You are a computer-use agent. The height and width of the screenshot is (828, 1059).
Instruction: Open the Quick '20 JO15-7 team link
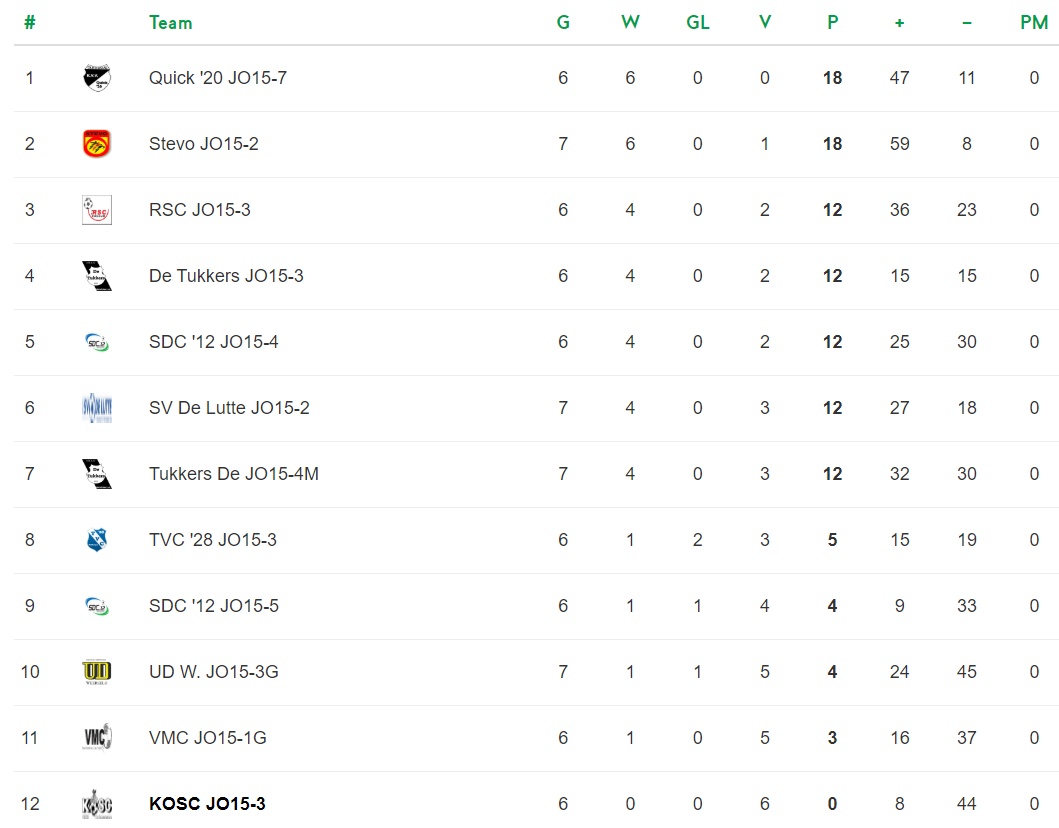pyautogui.click(x=217, y=78)
